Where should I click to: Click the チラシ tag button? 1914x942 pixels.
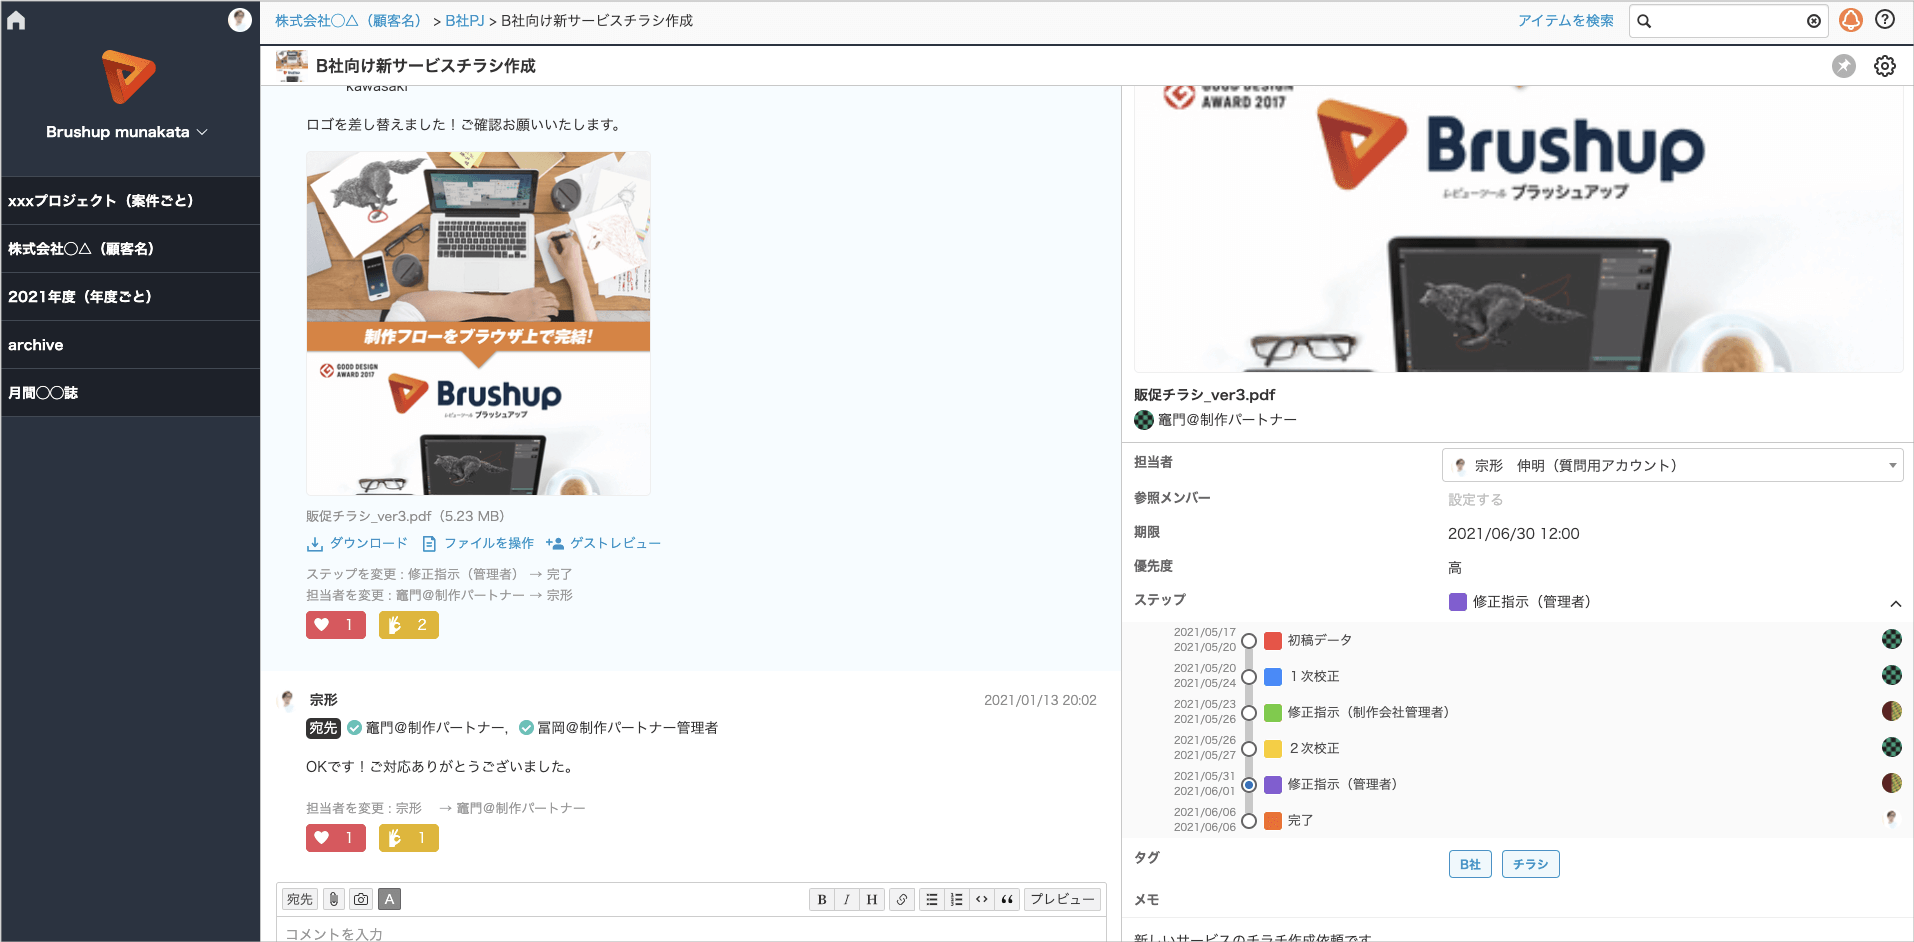1530,864
